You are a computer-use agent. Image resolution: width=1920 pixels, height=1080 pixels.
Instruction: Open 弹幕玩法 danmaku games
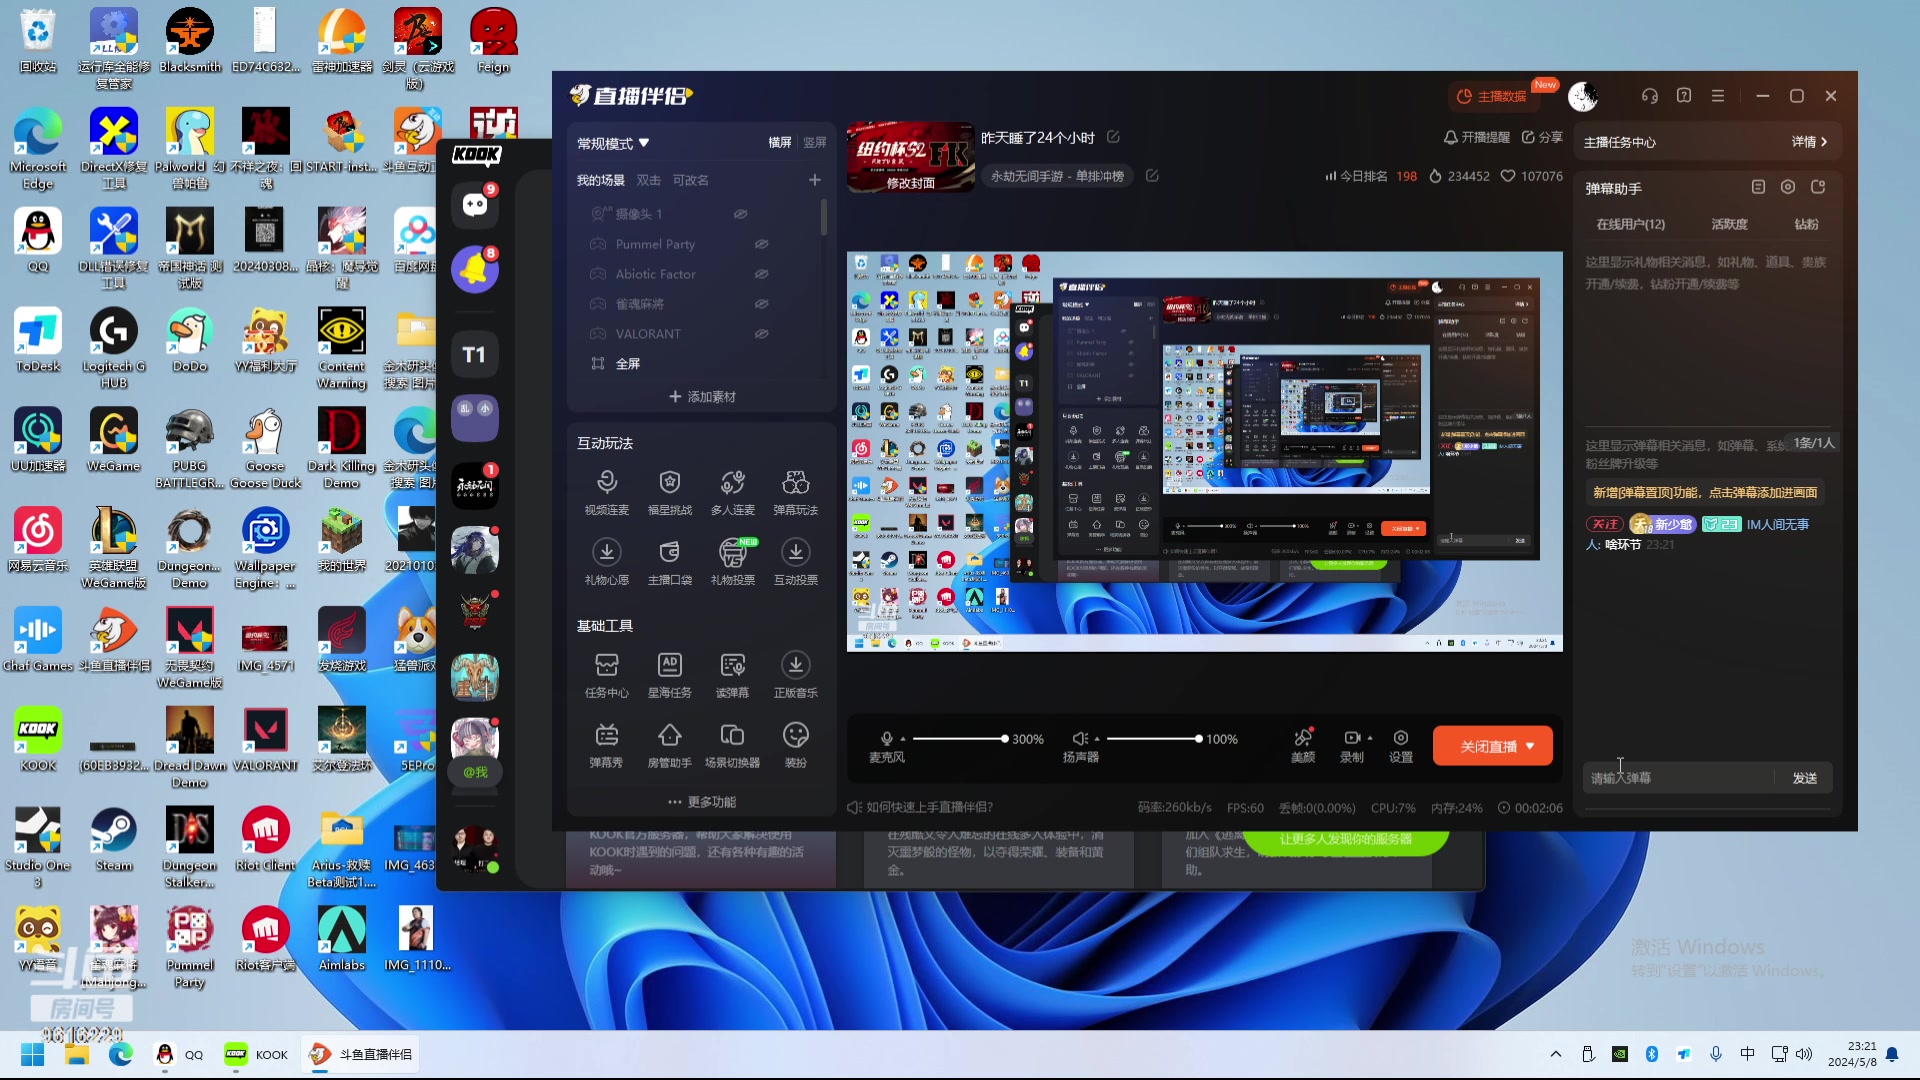pos(796,493)
